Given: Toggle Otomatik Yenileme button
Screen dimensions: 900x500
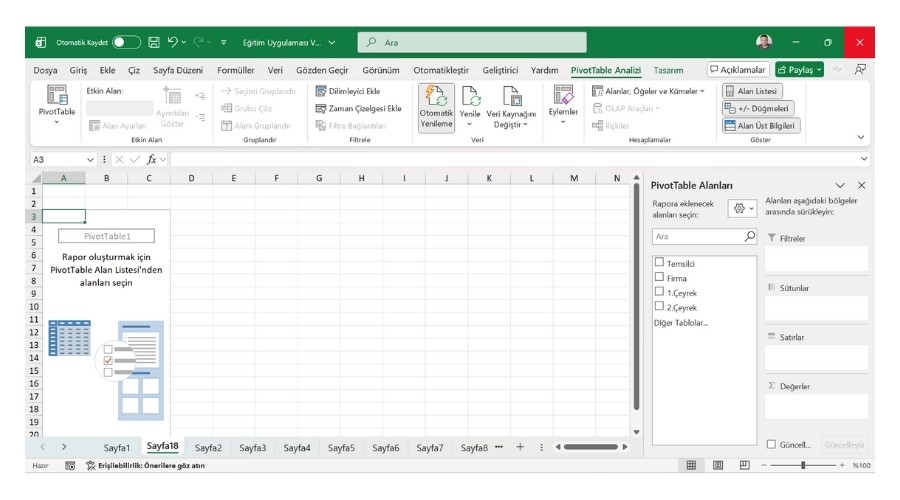Looking at the screenshot, I should (436, 108).
